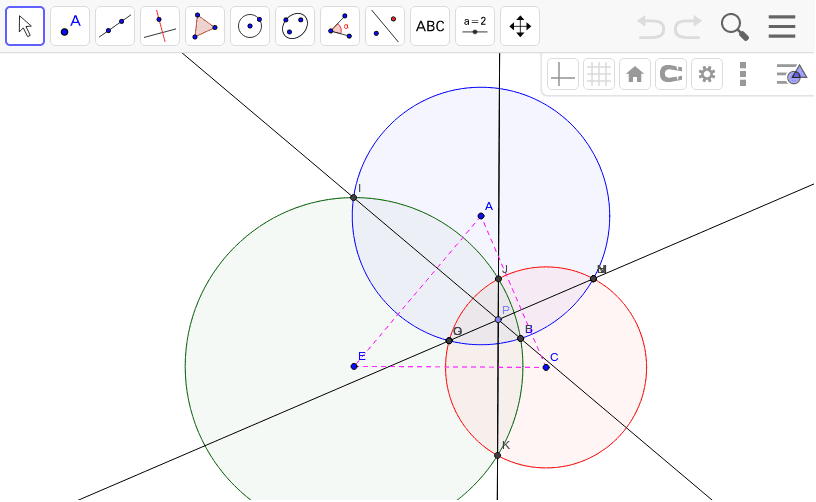This screenshot has height=502, width=816.
Task: Select the Move arrow tool
Action: (25, 26)
